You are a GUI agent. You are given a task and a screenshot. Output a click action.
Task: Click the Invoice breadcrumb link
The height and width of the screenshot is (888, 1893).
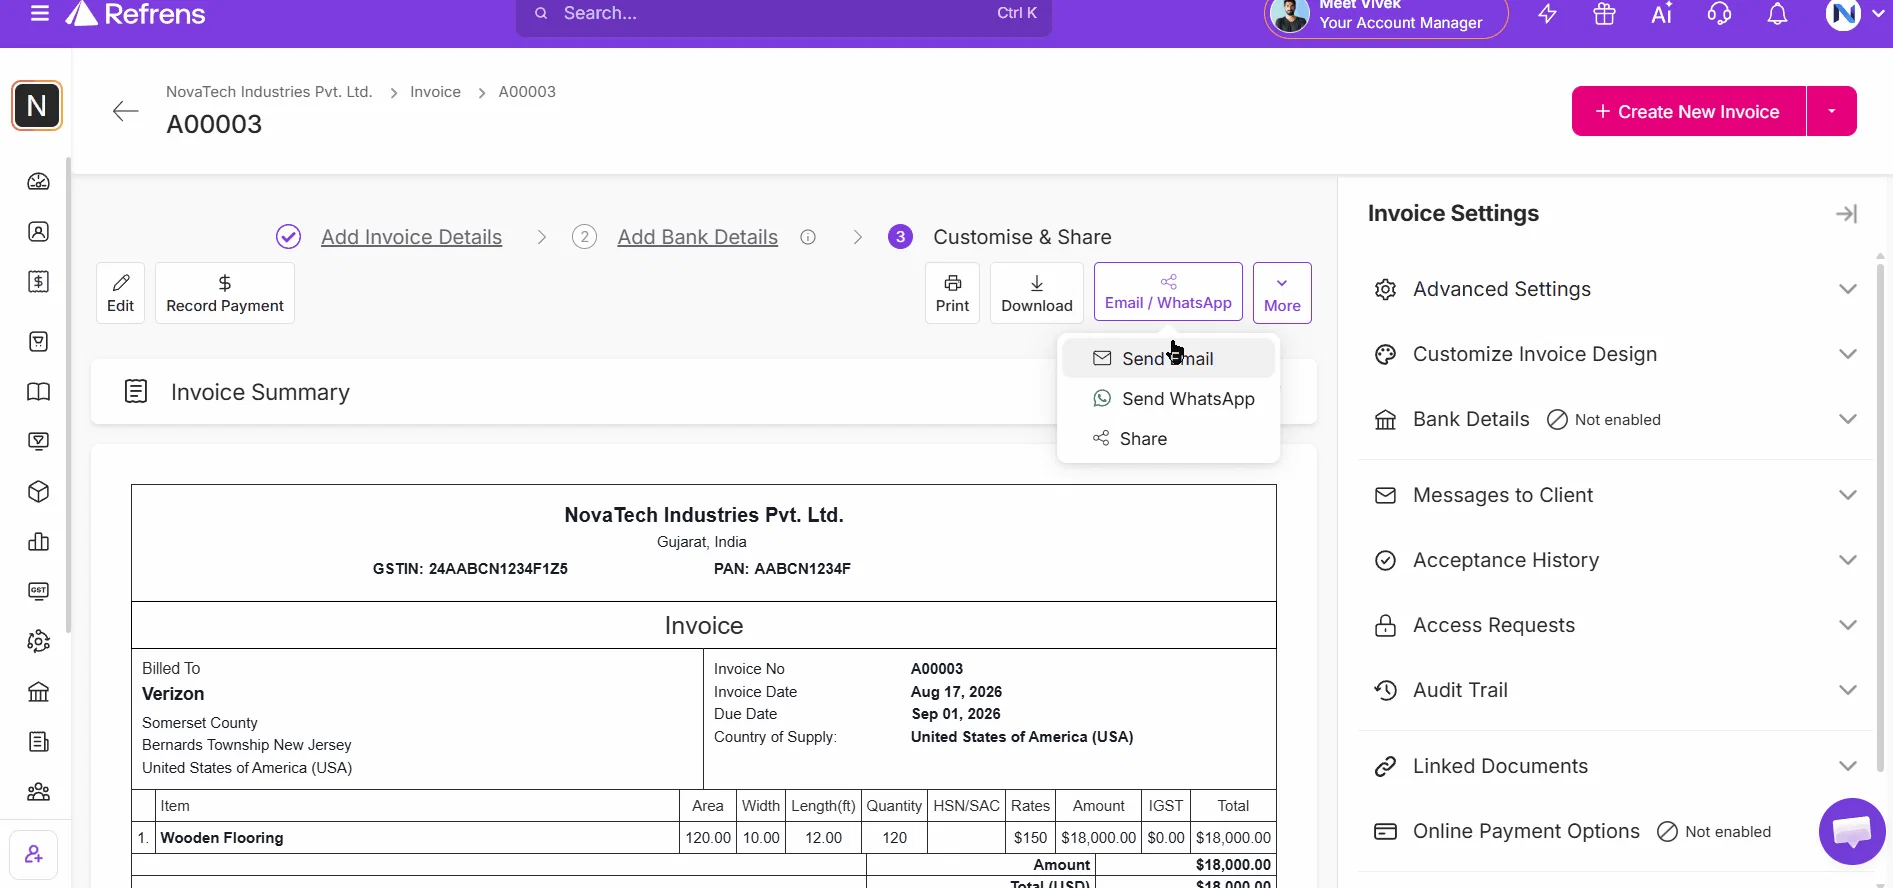click(x=435, y=92)
